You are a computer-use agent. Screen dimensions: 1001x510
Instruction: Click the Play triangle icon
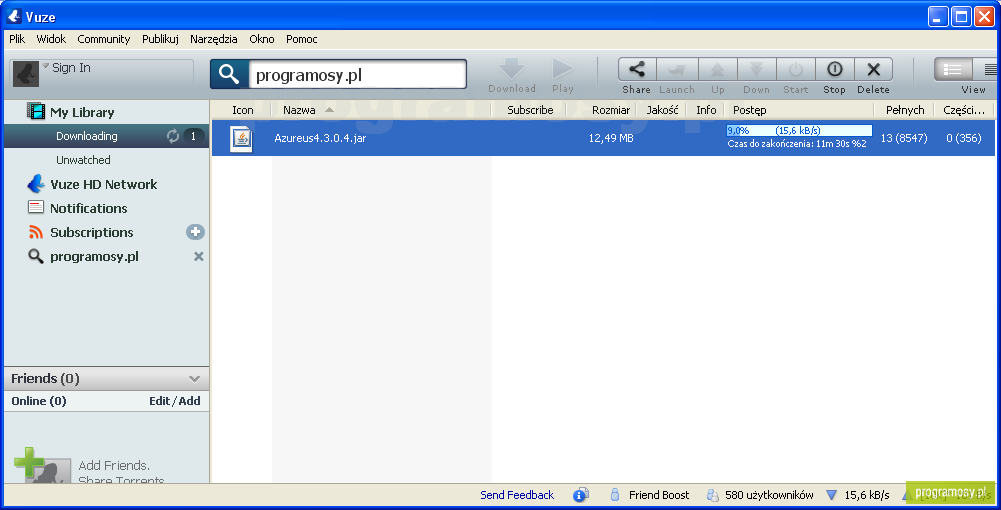point(562,69)
